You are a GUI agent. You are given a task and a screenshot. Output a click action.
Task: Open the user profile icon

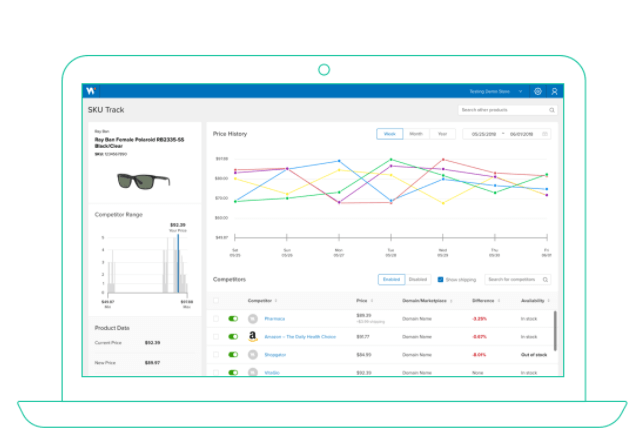(x=554, y=92)
